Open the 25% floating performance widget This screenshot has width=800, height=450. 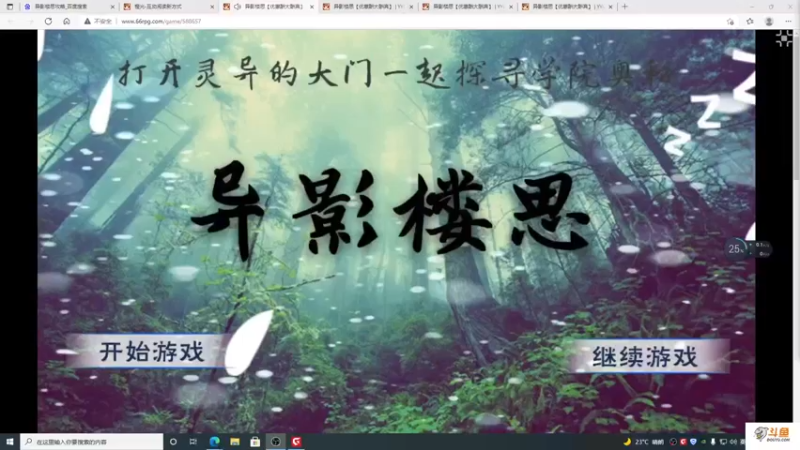[747, 248]
